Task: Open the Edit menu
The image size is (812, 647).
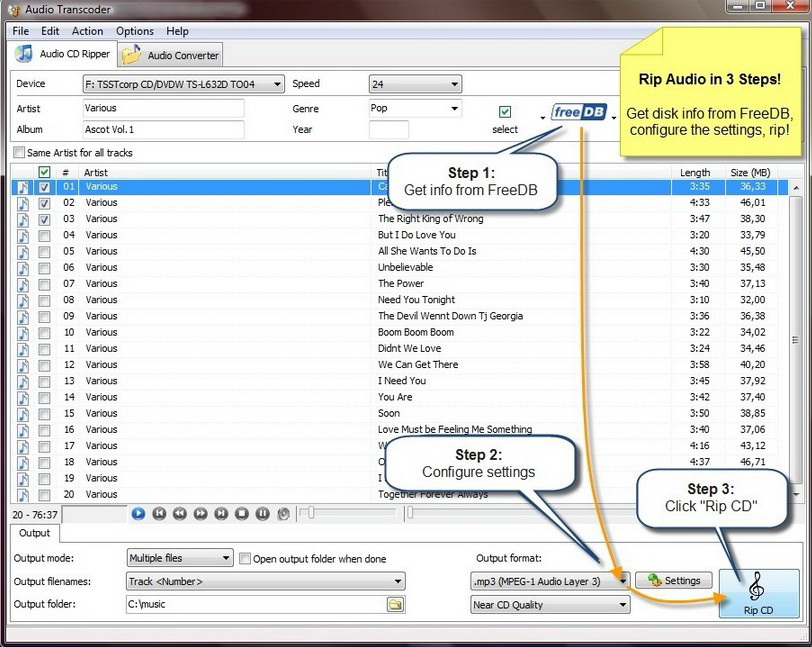Action: 50,31
